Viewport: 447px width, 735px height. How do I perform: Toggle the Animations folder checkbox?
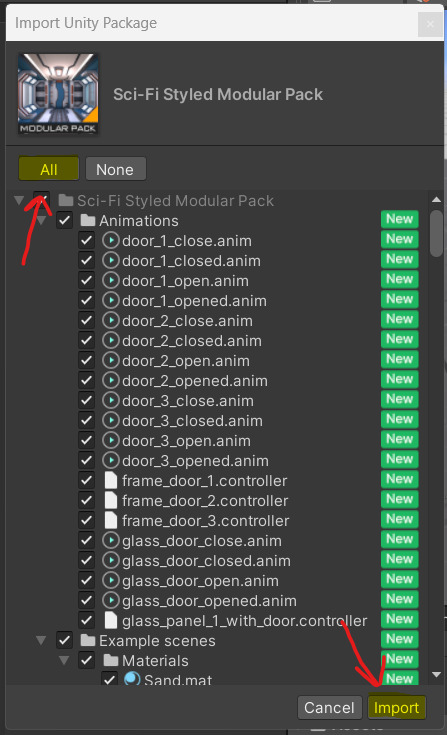[x=64, y=220]
